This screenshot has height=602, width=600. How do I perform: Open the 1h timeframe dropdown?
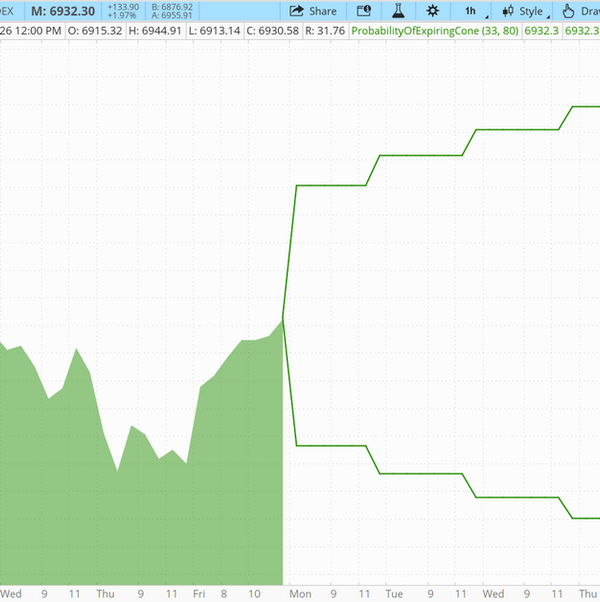(471, 11)
